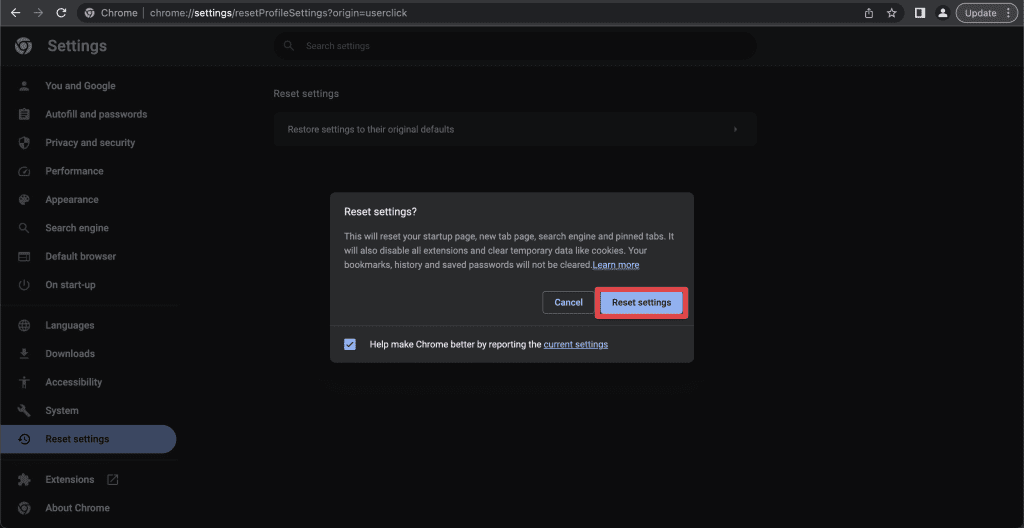
Task: Open the Autofill and passwords section
Action: tap(96, 114)
